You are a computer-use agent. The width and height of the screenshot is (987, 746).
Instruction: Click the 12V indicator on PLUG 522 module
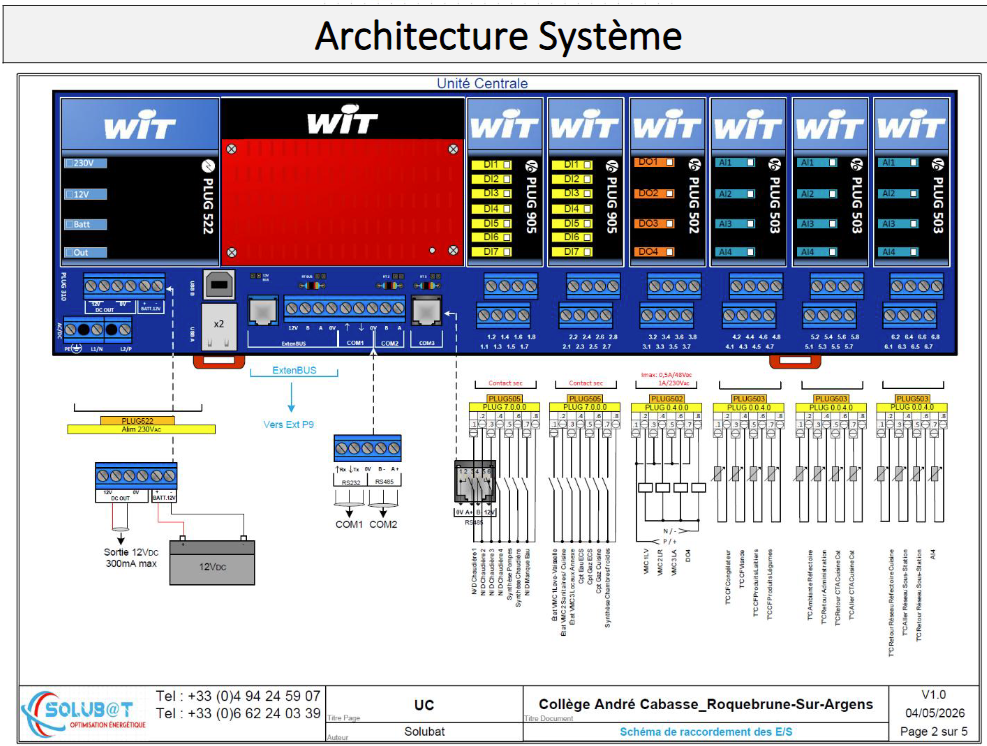point(86,195)
